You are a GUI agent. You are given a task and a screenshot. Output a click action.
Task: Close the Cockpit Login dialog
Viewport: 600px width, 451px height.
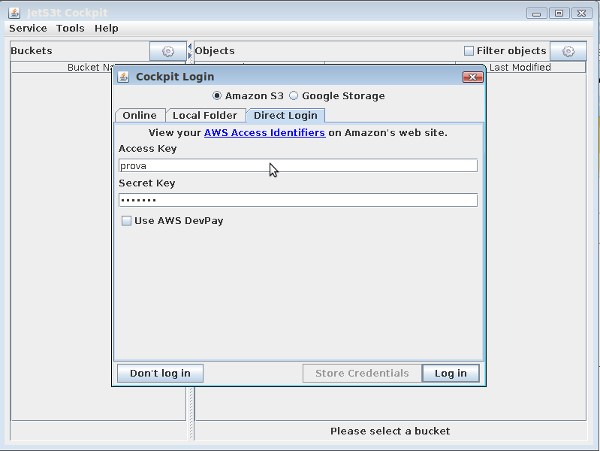[473, 77]
